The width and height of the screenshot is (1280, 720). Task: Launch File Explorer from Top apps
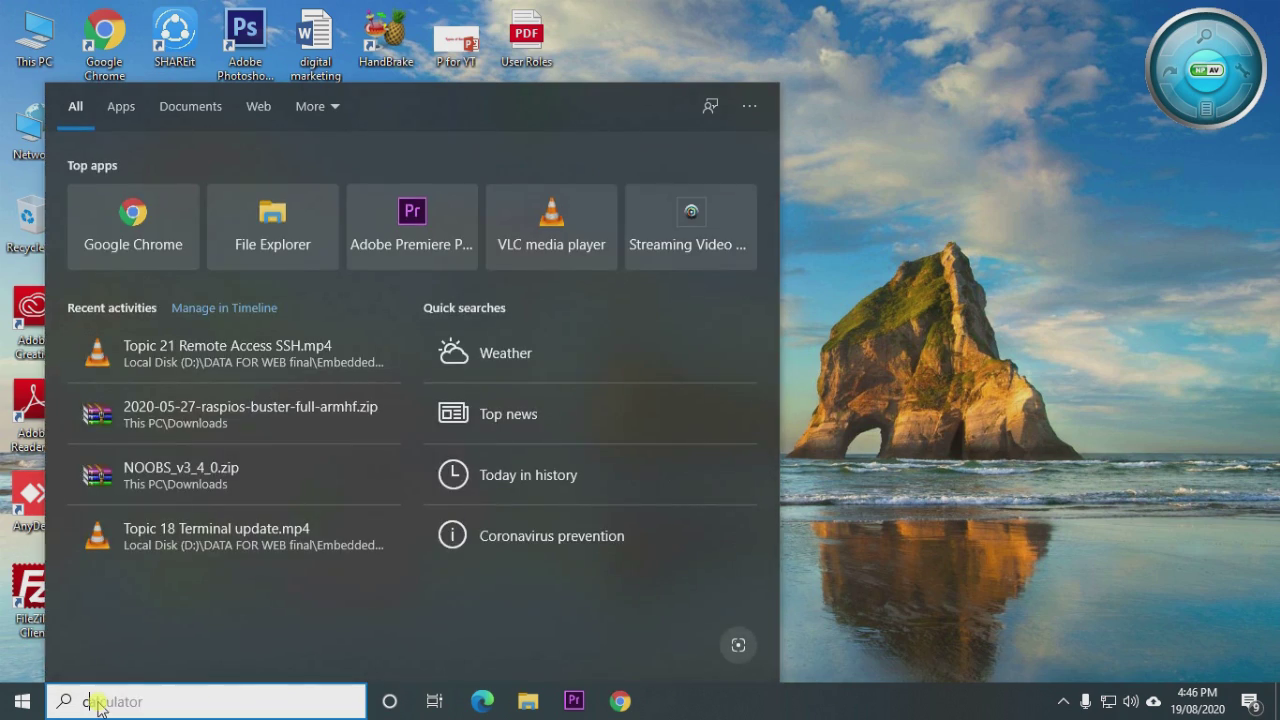[272, 227]
